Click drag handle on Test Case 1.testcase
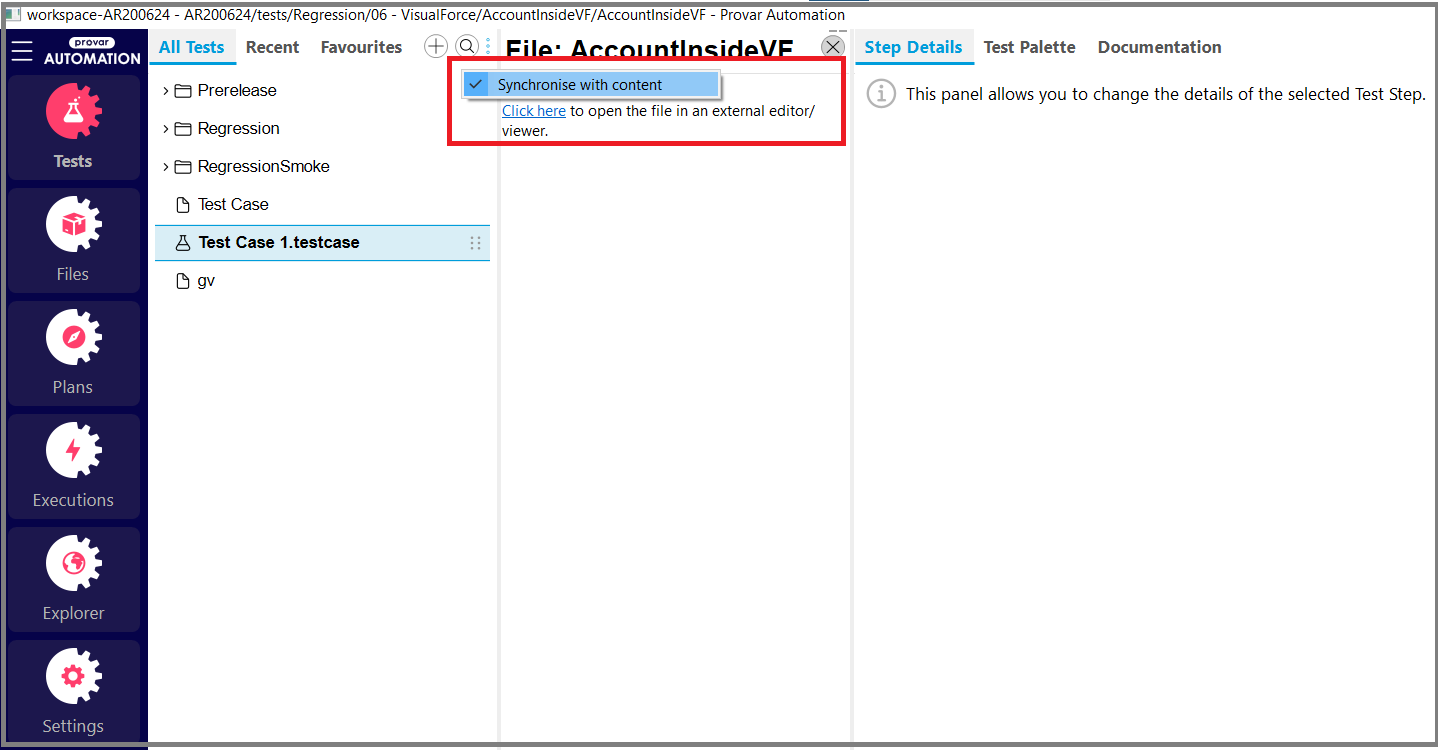The width and height of the screenshot is (1438, 750). click(x=475, y=243)
